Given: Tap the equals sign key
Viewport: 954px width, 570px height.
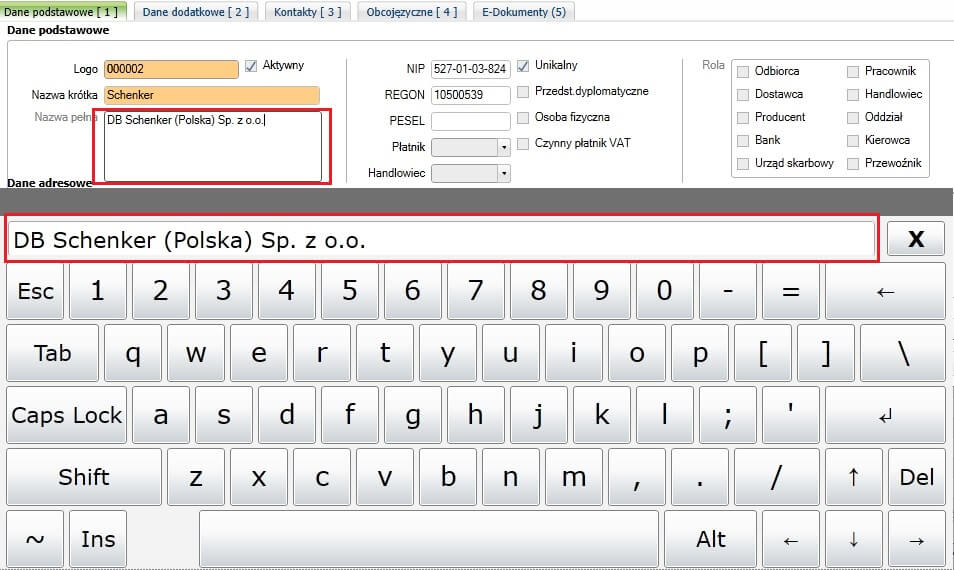Looking at the screenshot, I should coord(790,291).
